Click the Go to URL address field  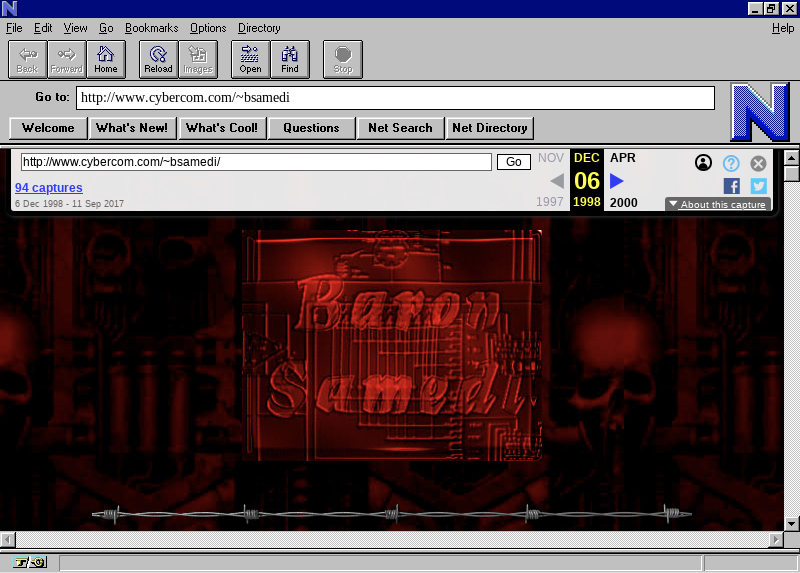point(396,98)
